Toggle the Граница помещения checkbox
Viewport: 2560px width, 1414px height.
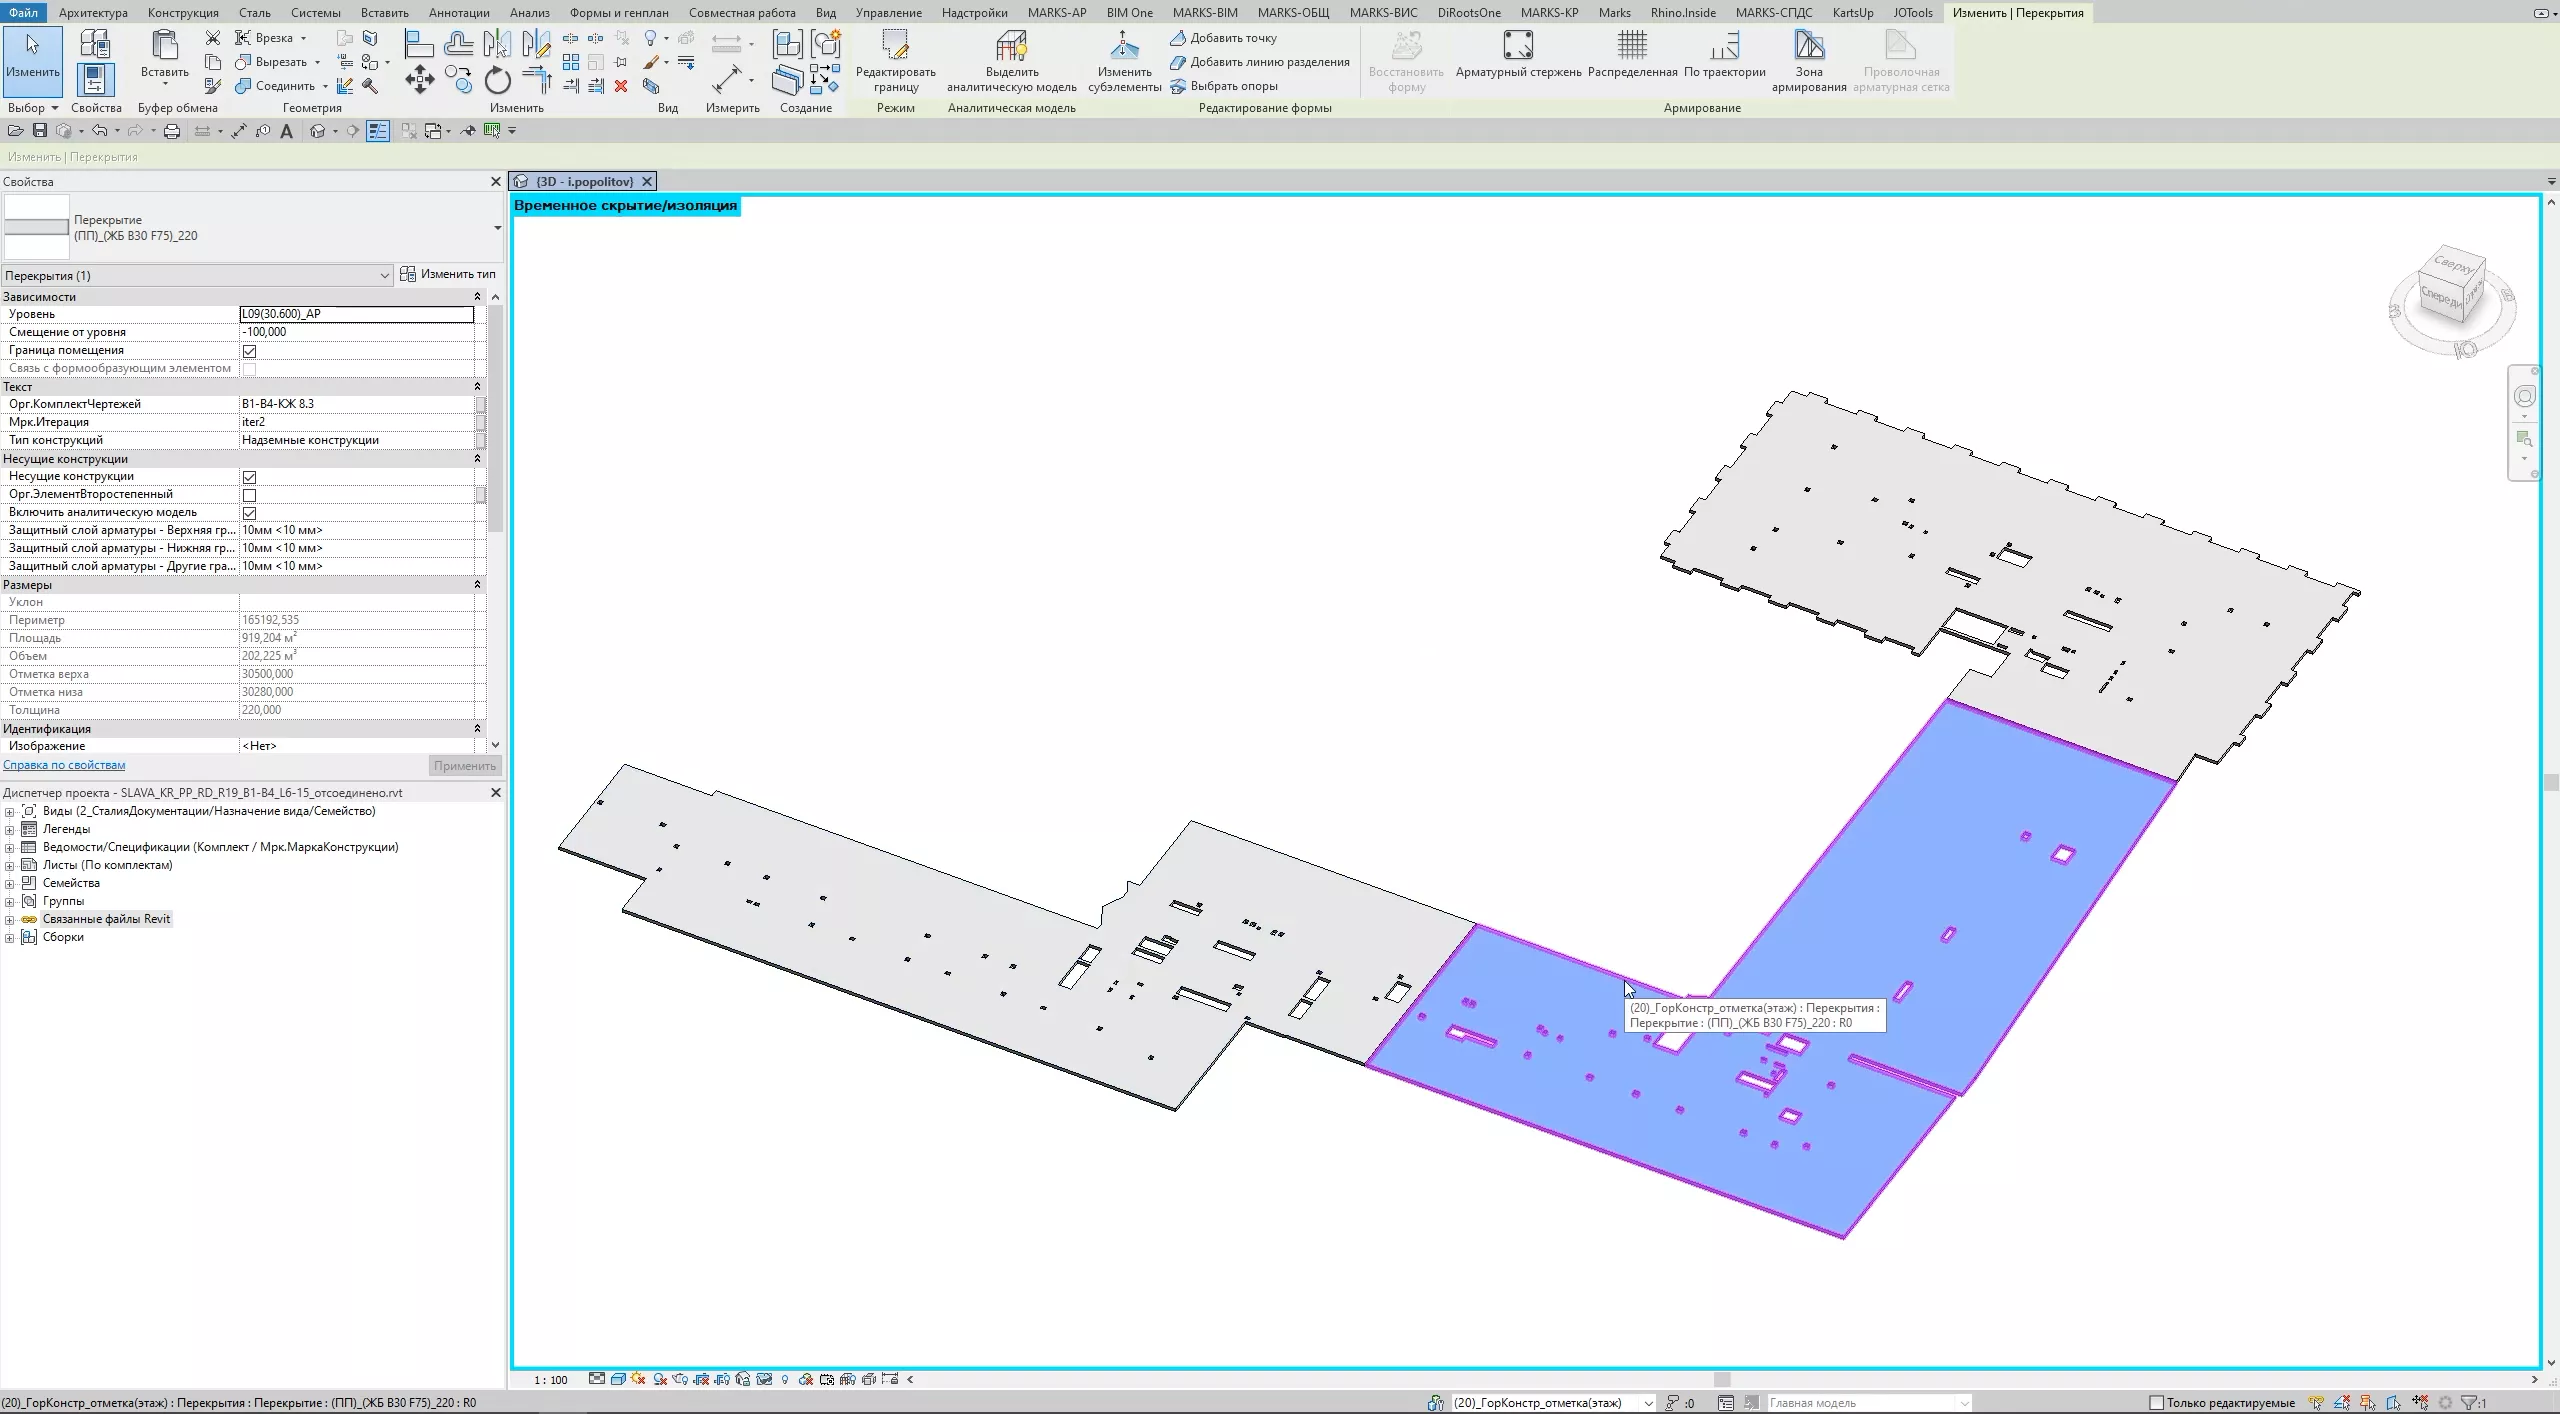(250, 351)
